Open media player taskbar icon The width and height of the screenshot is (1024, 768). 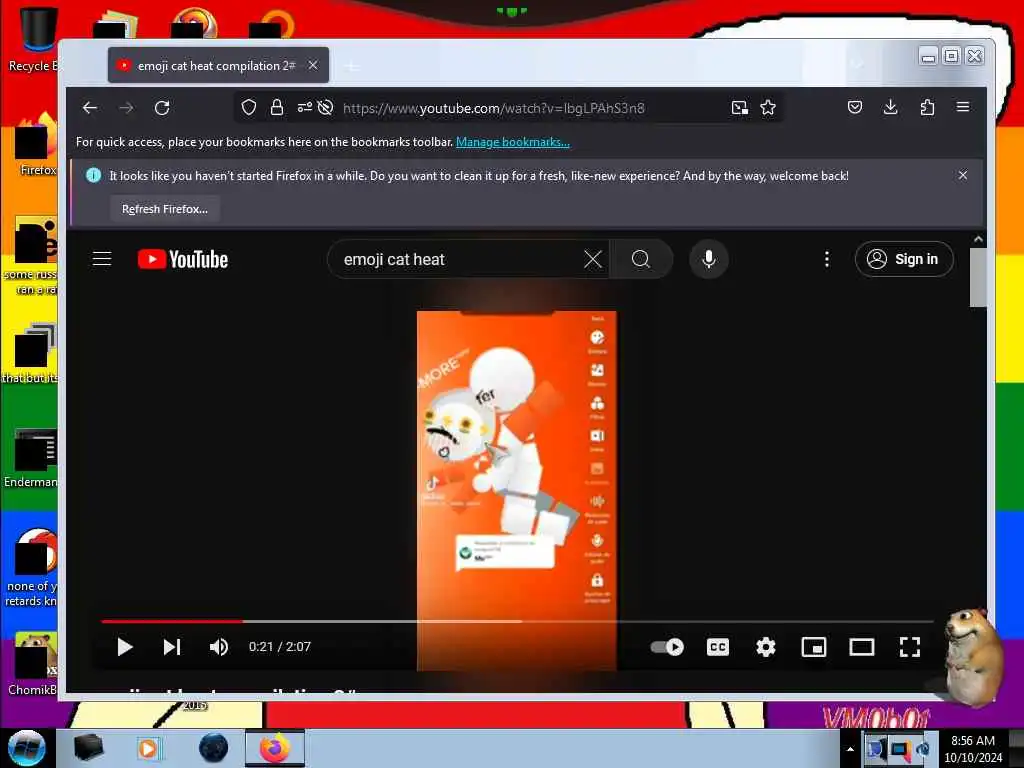[148, 748]
